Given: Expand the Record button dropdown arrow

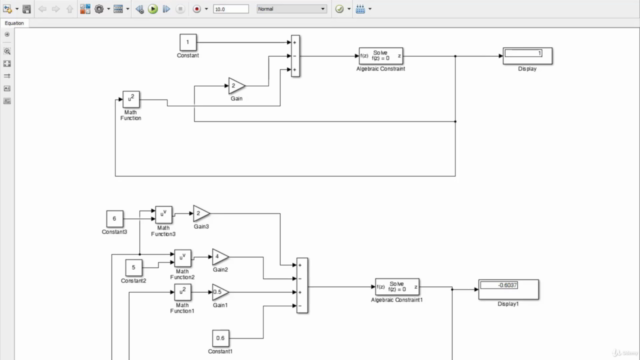Looking at the screenshot, I should click(206, 9).
